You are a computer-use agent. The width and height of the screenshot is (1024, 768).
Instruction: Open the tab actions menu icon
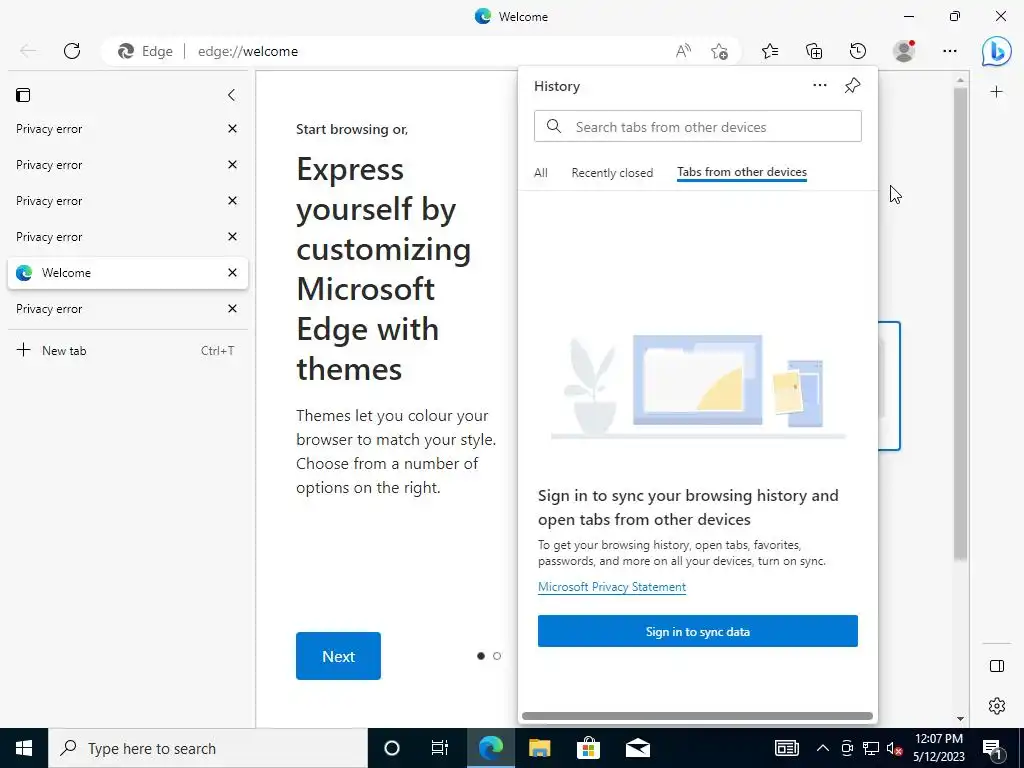click(x=23, y=95)
